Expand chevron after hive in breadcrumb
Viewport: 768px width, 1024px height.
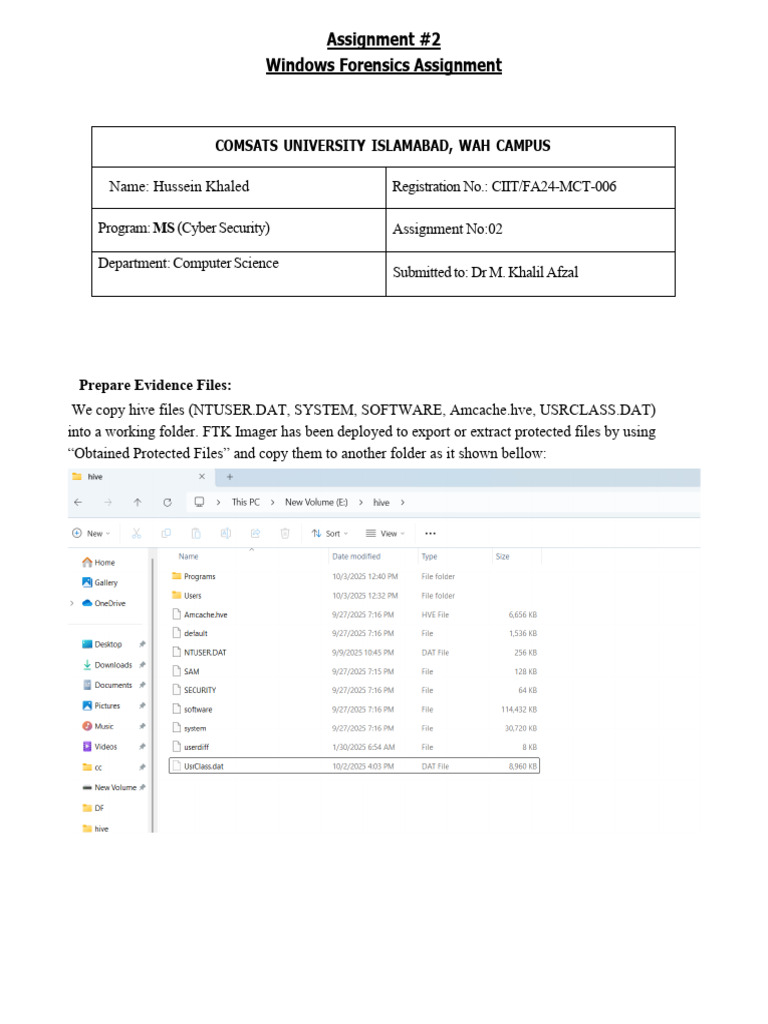pyautogui.click(x=402, y=502)
